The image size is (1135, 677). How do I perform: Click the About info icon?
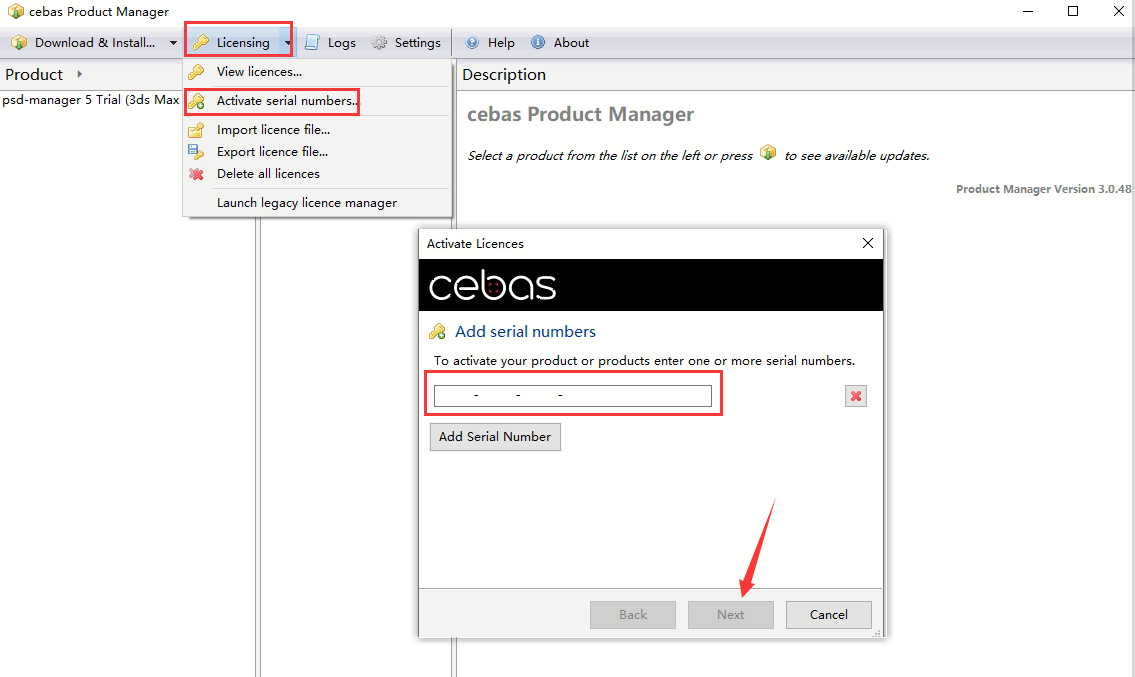(x=538, y=43)
